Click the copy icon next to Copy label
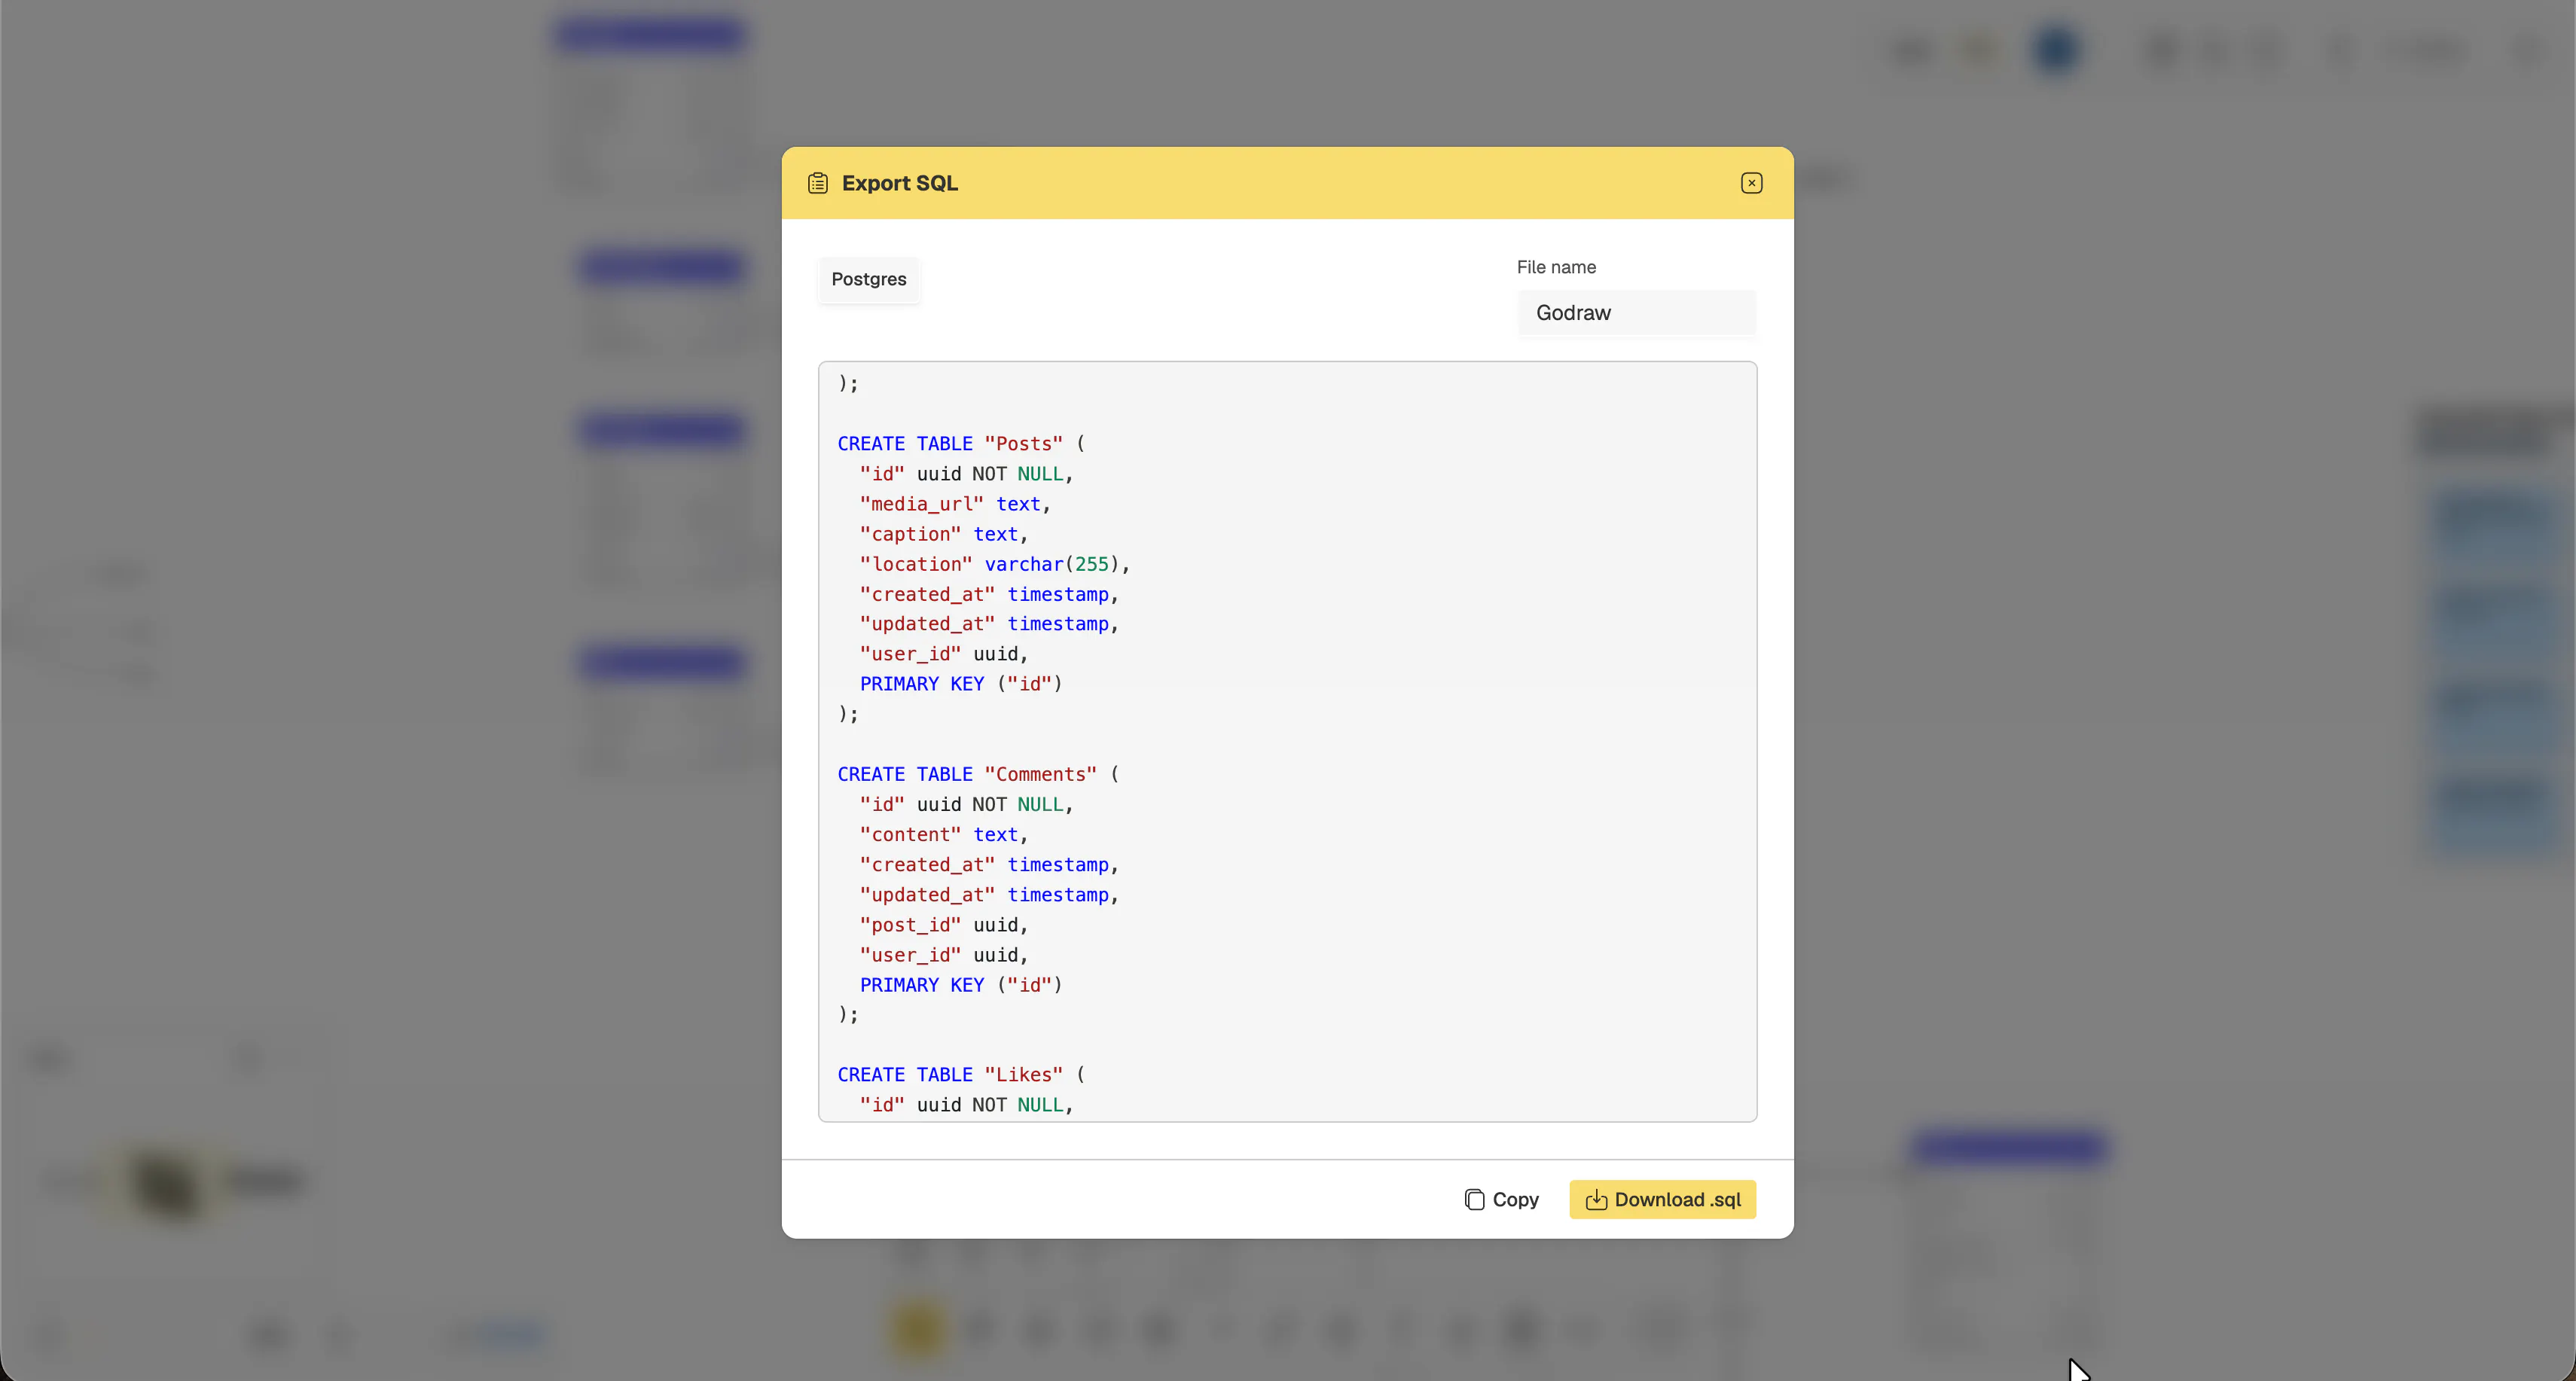The height and width of the screenshot is (1381, 2576). [x=1474, y=1199]
